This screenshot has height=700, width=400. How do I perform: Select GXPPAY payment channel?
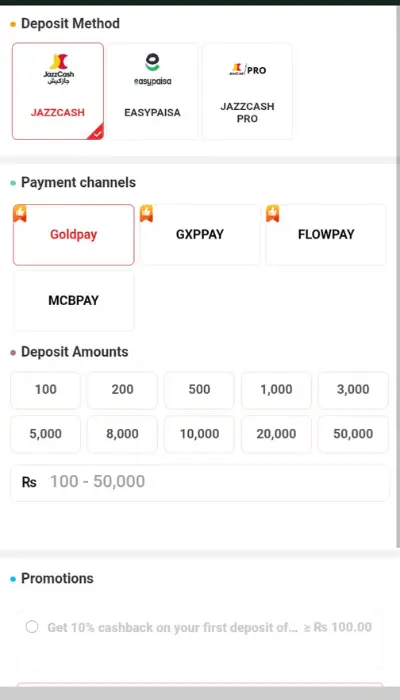[x=200, y=235]
